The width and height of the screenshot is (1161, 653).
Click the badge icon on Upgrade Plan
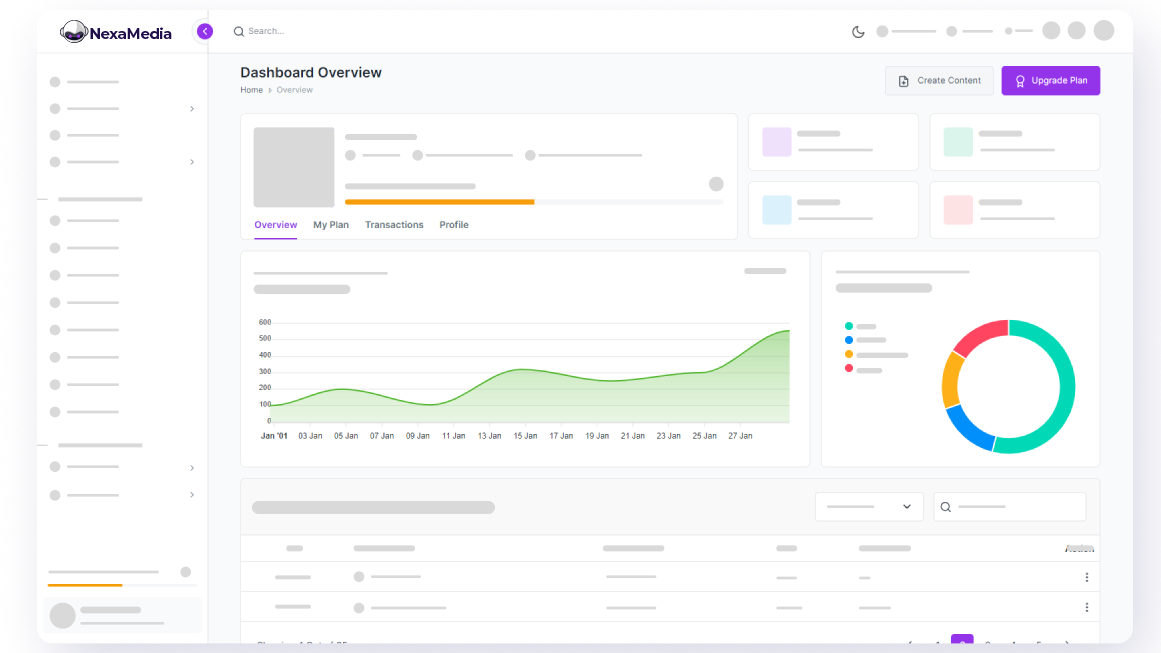pos(1019,81)
